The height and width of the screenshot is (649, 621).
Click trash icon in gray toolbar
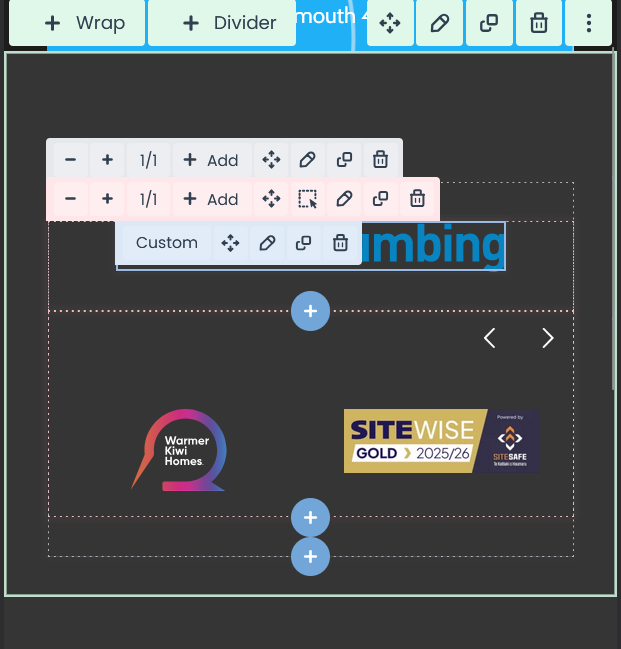click(380, 160)
